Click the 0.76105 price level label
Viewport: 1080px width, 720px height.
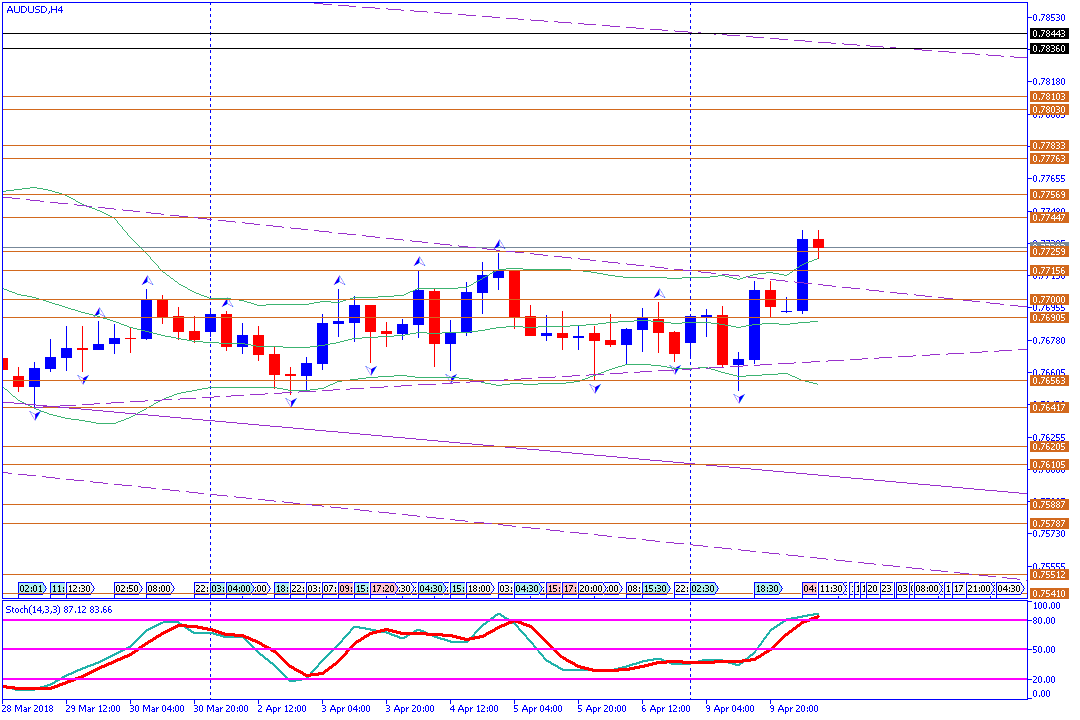tap(1048, 464)
